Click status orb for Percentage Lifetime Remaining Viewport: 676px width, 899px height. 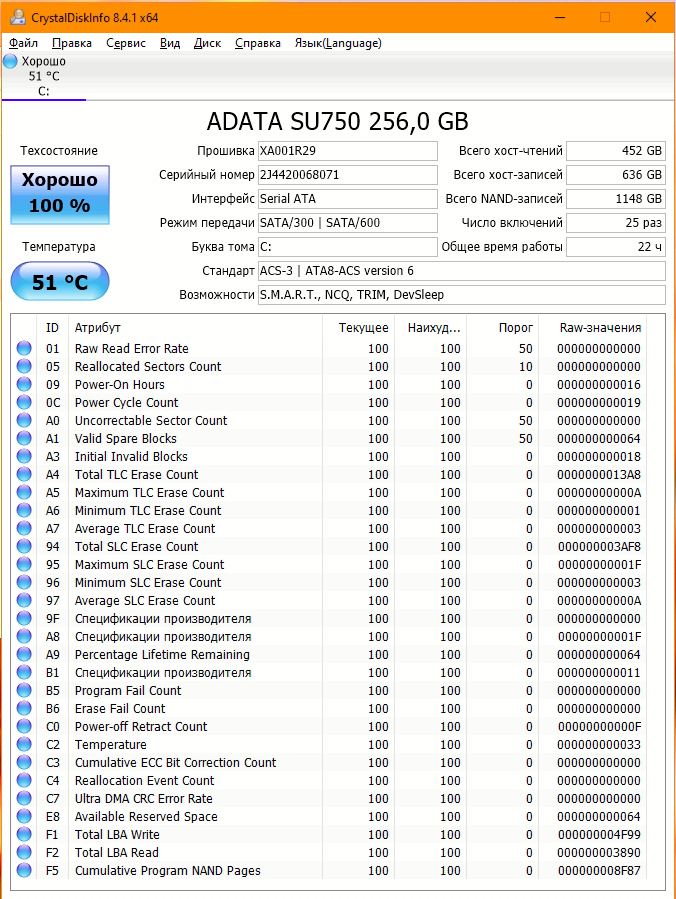pos(24,654)
